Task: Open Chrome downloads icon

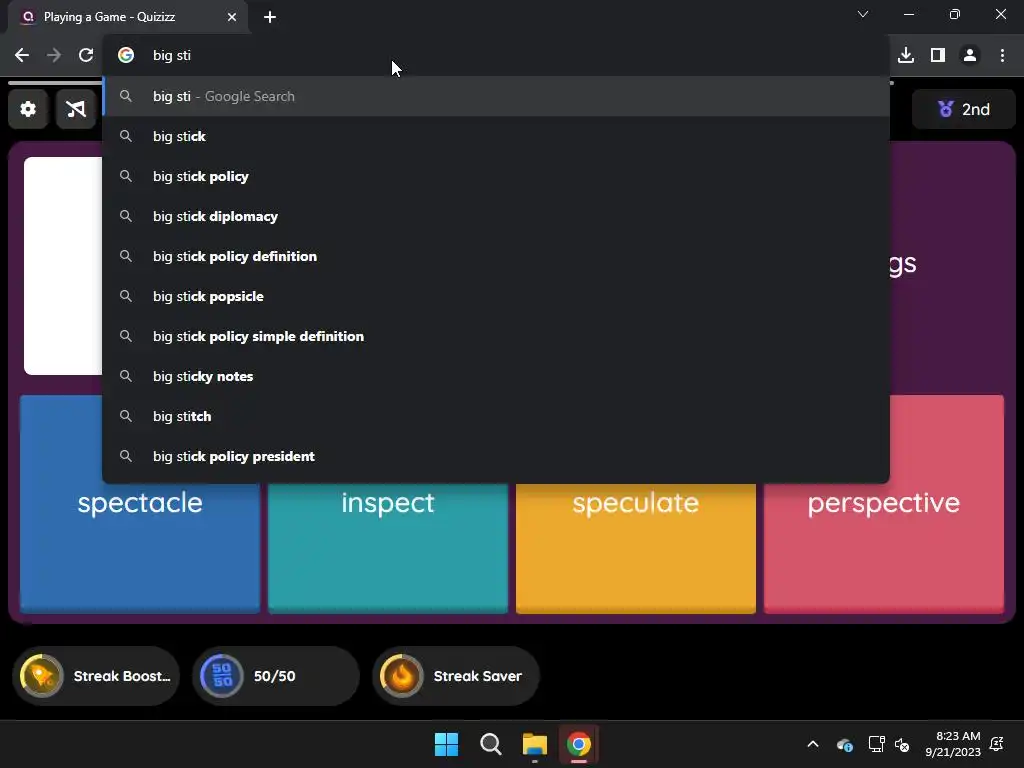Action: tap(906, 56)
